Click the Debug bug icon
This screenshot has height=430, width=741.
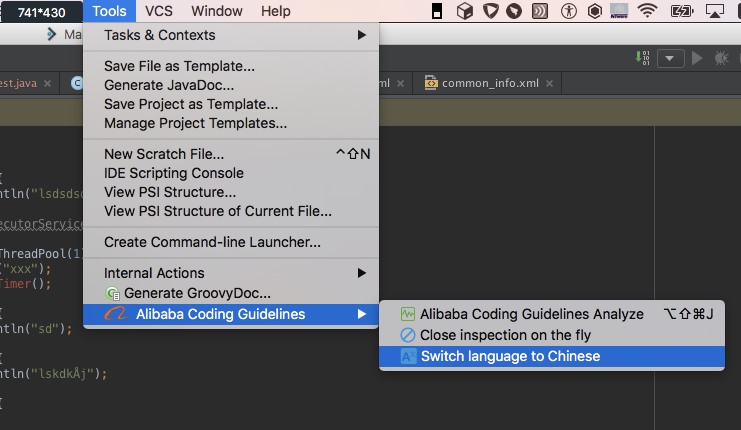click(x=722, y=59)
